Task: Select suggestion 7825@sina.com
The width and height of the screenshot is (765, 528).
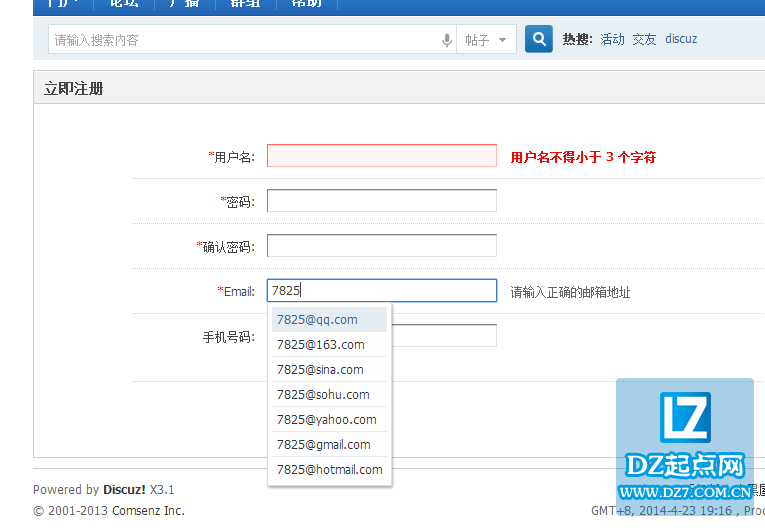Action: coord(329,369)
